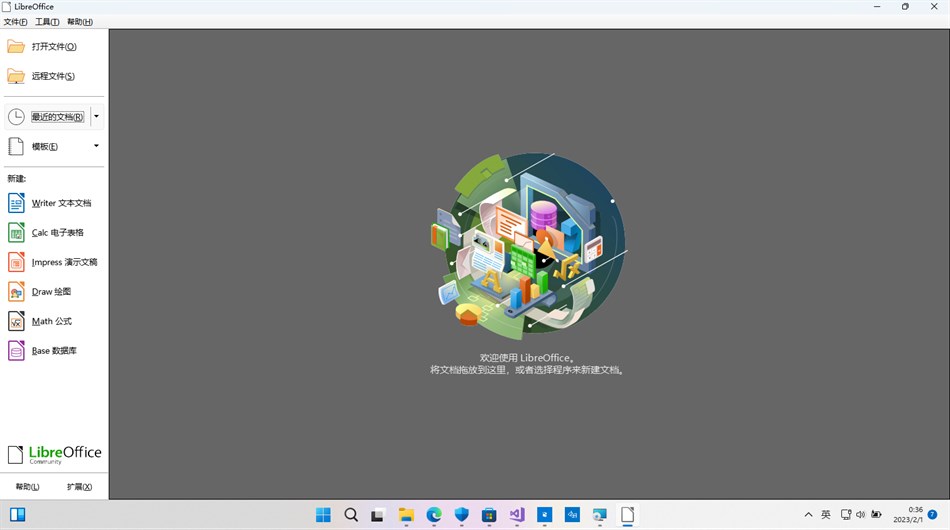Viewport: 950px width, 530px height.
Task: Create a new Math 公式
Action: point(54,321)
